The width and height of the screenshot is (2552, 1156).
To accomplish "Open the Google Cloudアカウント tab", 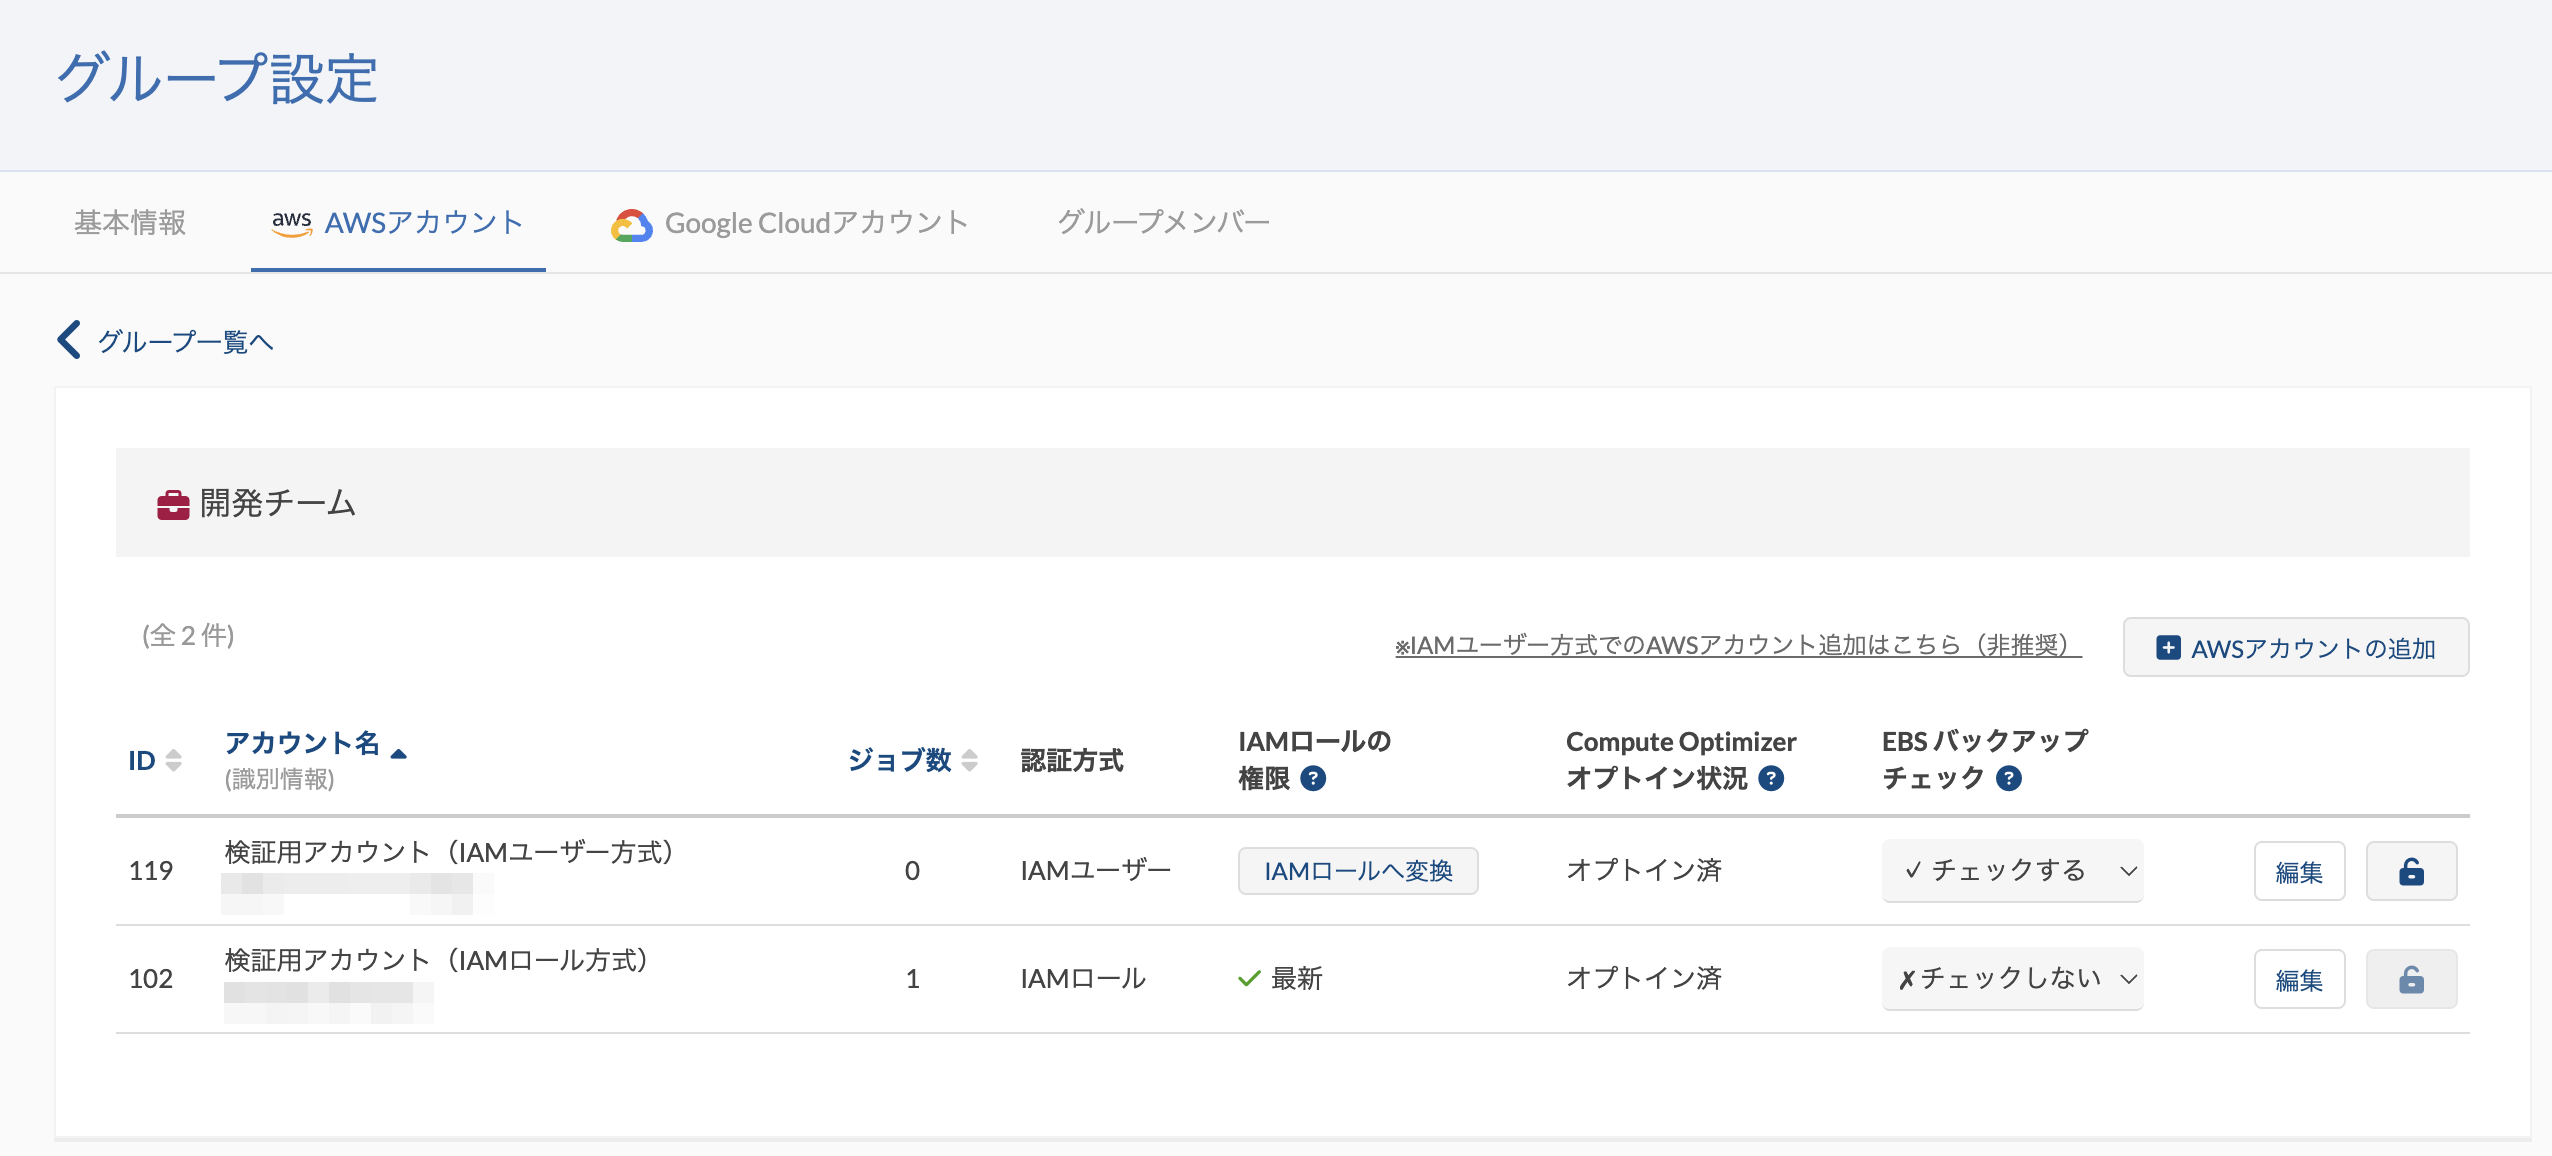I will (790, 222).
